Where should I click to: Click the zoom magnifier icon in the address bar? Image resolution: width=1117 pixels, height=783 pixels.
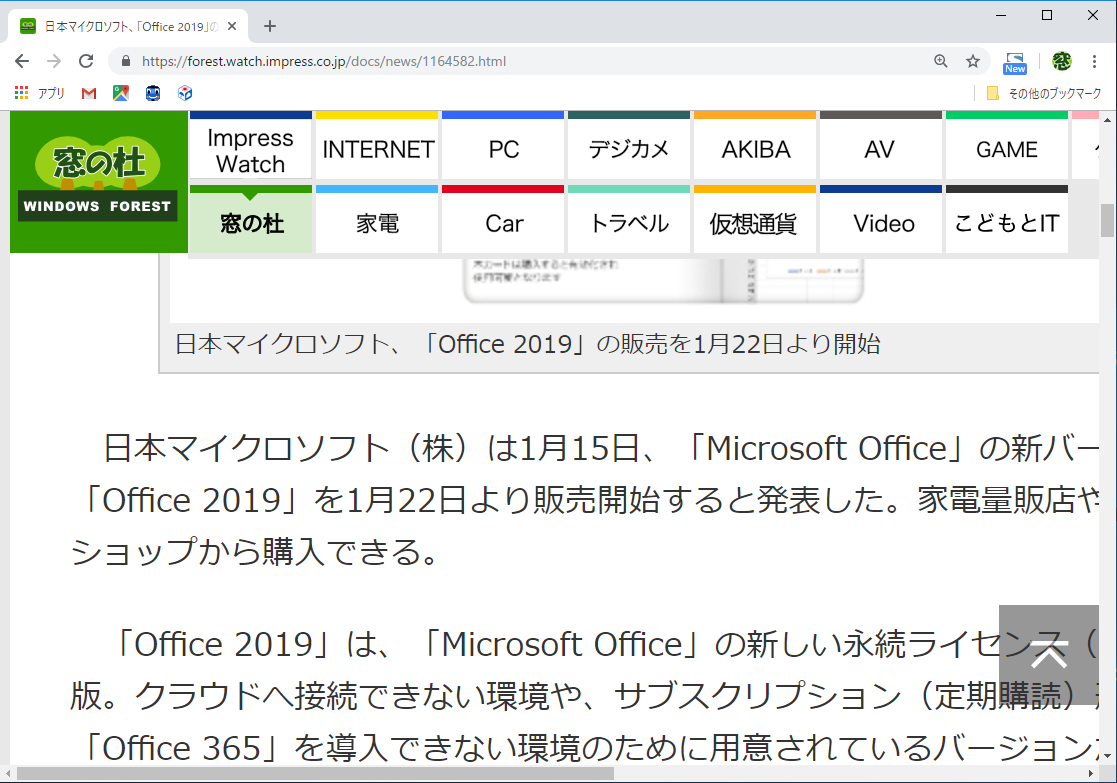pyautogui.click(x=940, y=61)
